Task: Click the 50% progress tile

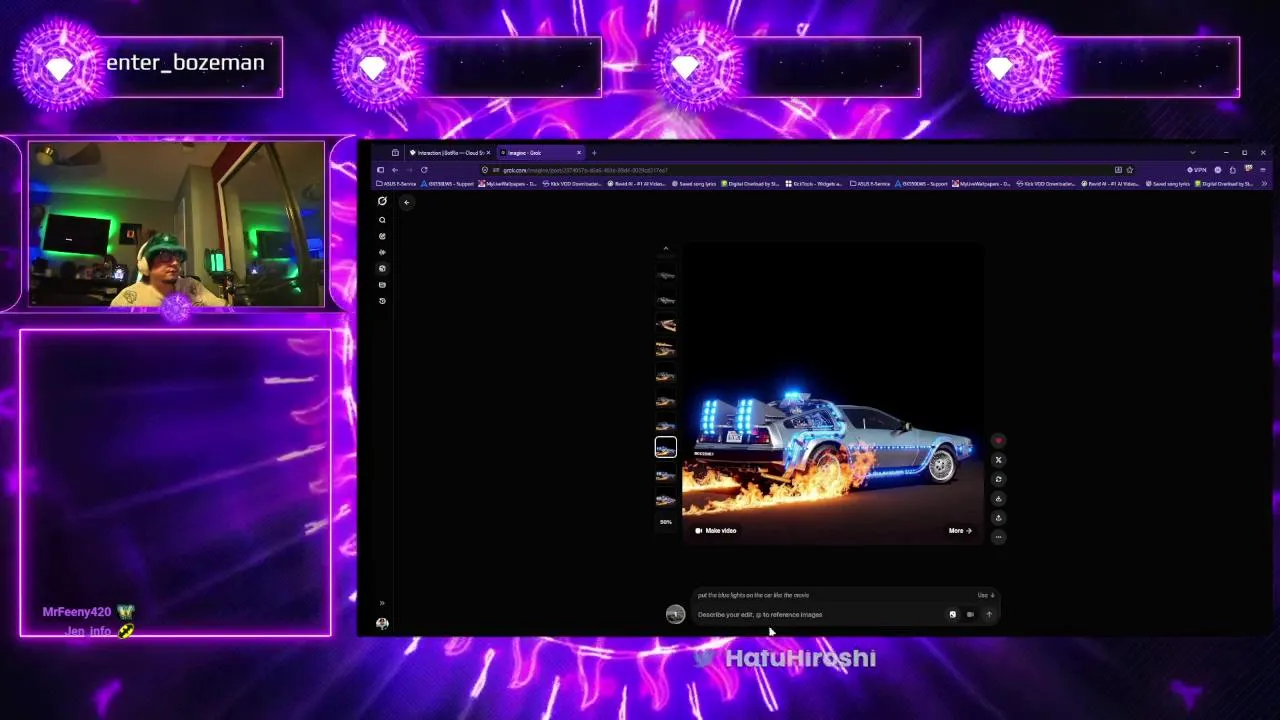Action: point(666,522)
